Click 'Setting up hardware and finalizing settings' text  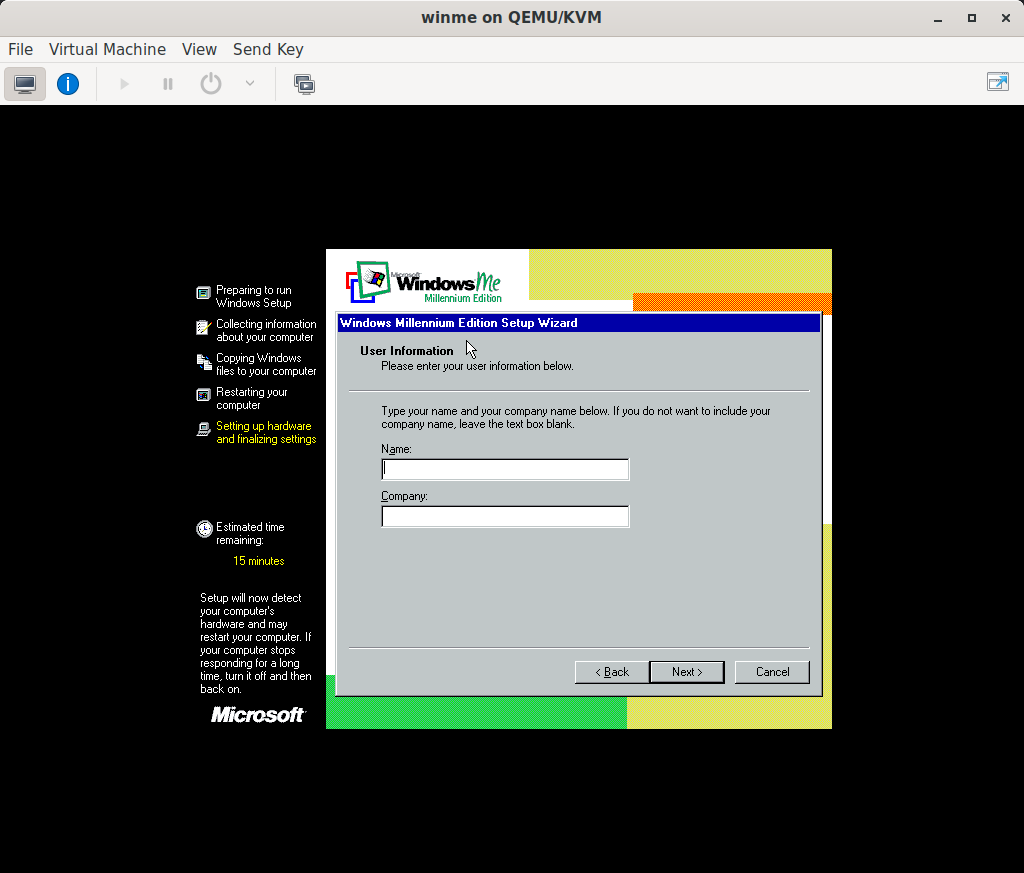(266, 432)
